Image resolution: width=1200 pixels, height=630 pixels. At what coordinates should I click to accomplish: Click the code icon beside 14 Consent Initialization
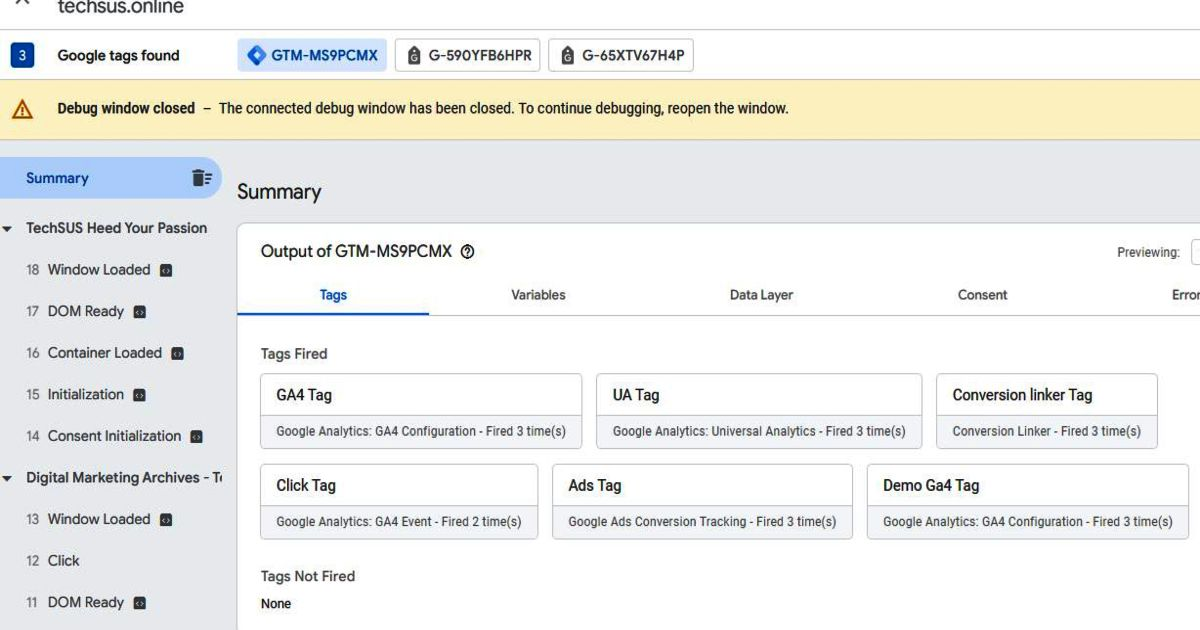point(197,437)
